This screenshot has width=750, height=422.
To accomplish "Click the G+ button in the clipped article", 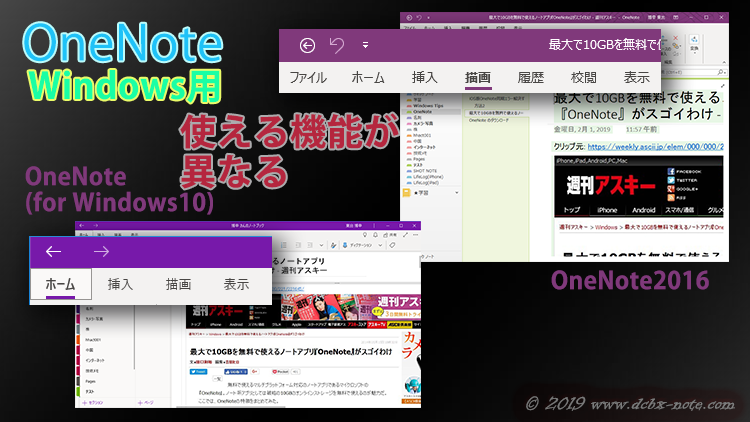I will 254,371.
